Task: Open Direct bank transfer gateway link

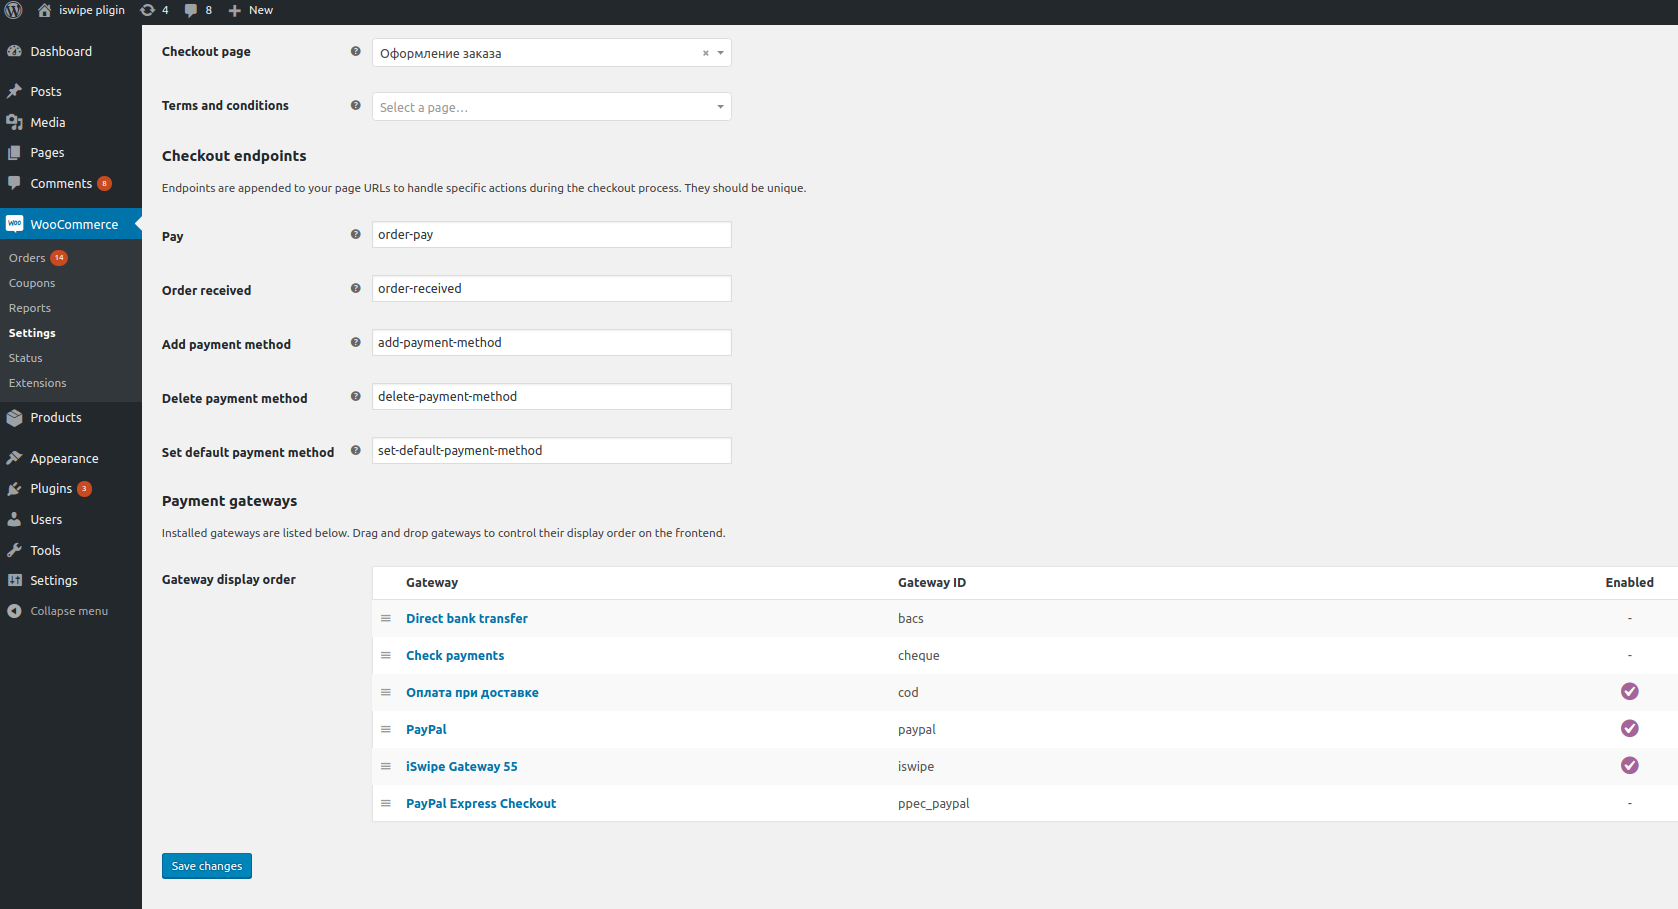Action: pos(467,619)
